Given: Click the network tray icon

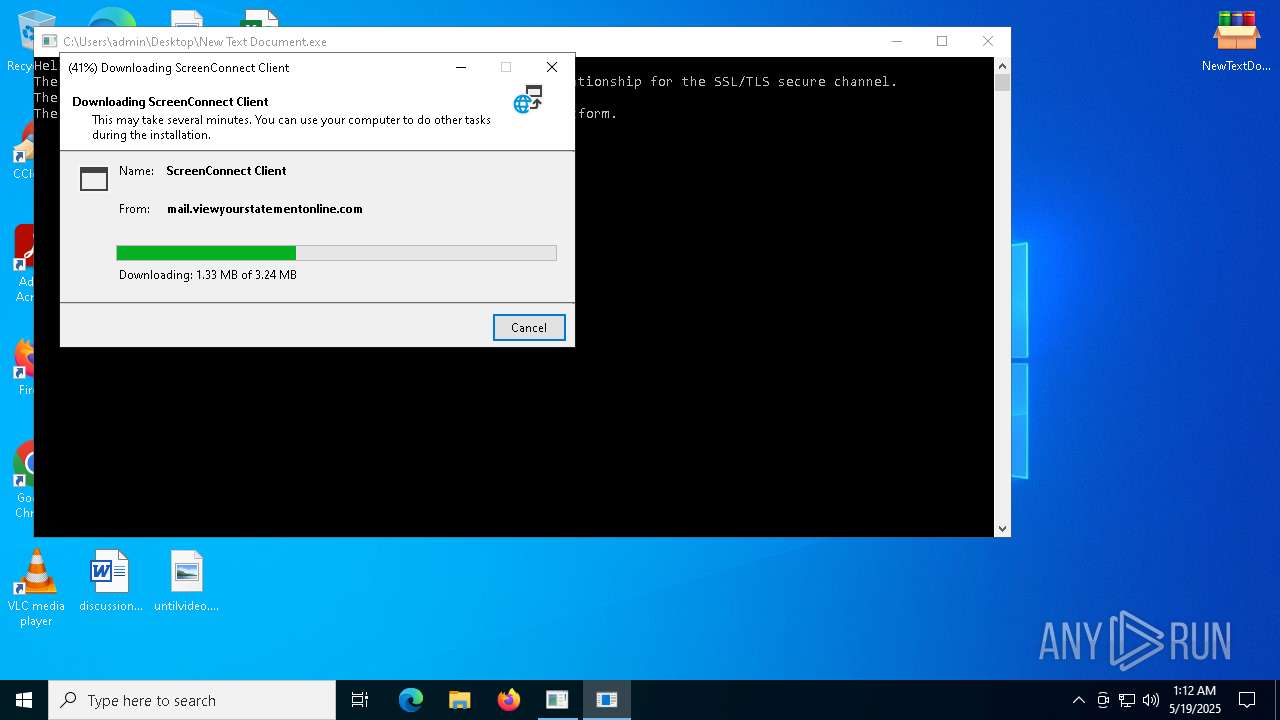Looking at the screenshot, I should [1127, 700].
